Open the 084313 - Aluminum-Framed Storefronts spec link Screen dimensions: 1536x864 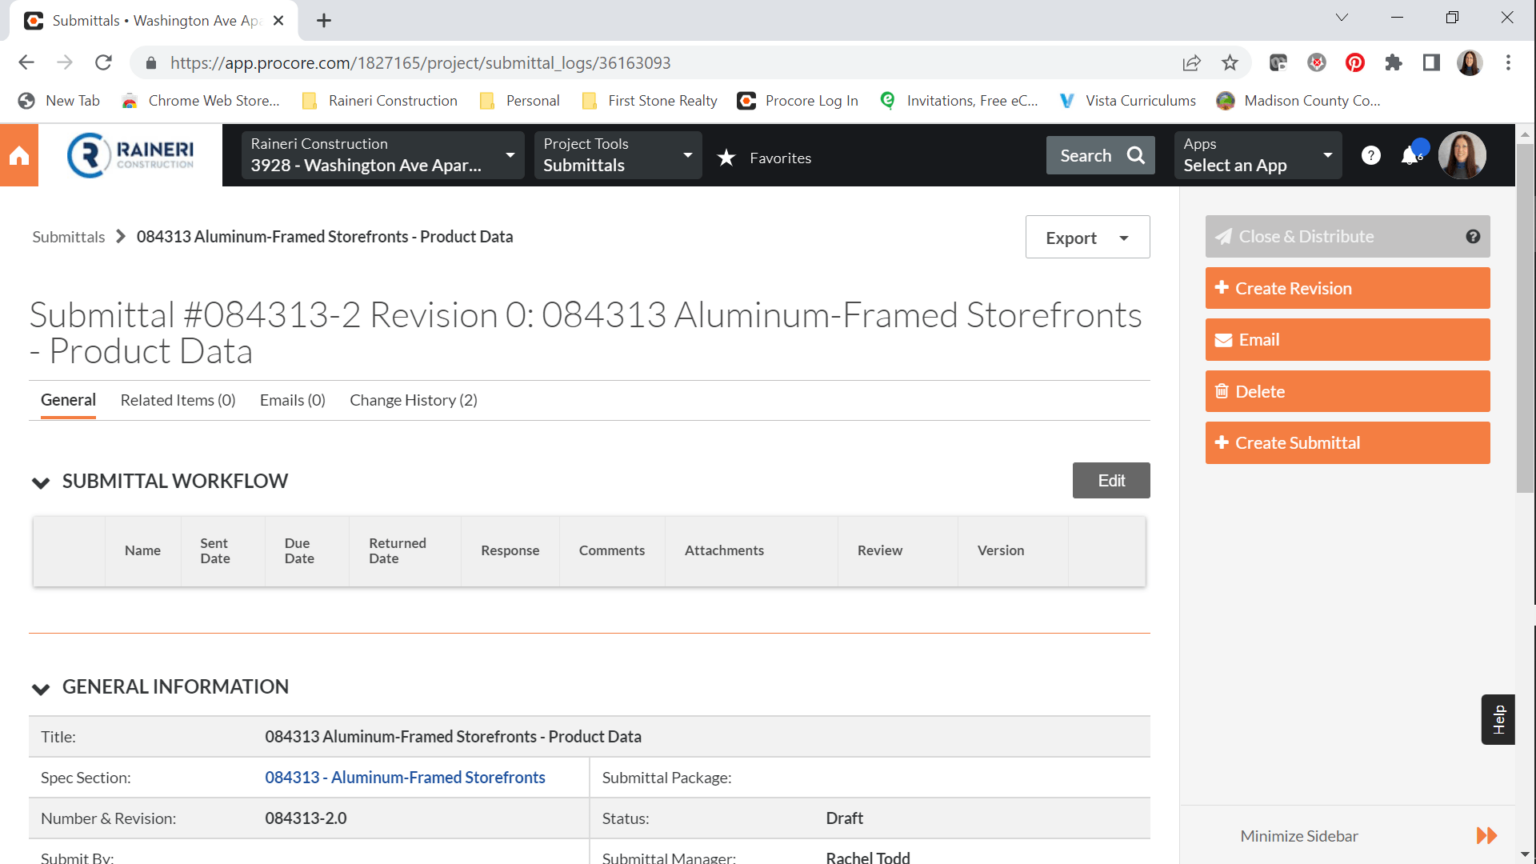click(405, 777)
